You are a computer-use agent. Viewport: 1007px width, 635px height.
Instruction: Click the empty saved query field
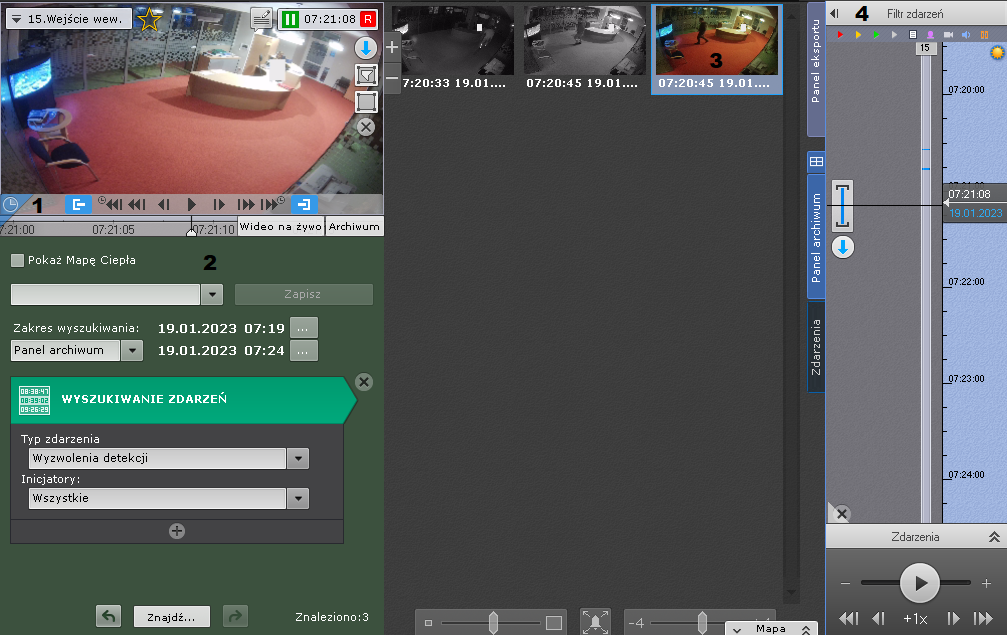tap(105, 295)
